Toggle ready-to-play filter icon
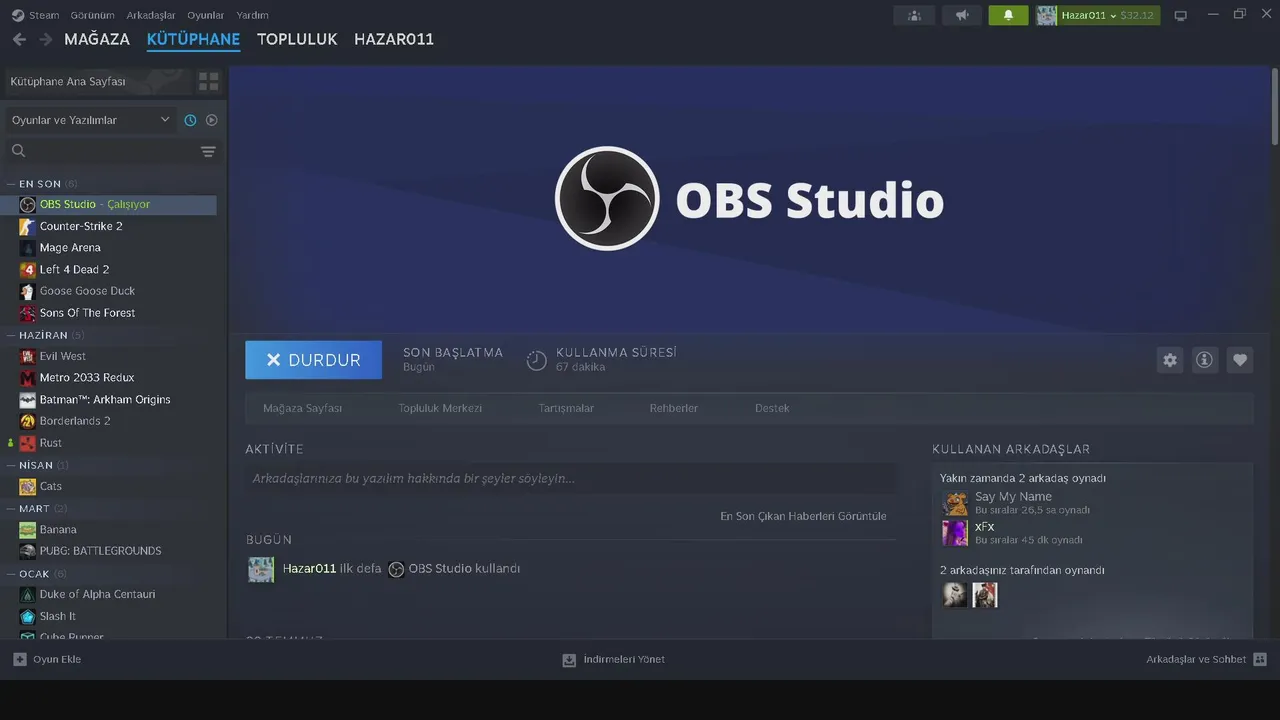The width and height of the screenshot is (1280, 720). click(x=211, y=120)
